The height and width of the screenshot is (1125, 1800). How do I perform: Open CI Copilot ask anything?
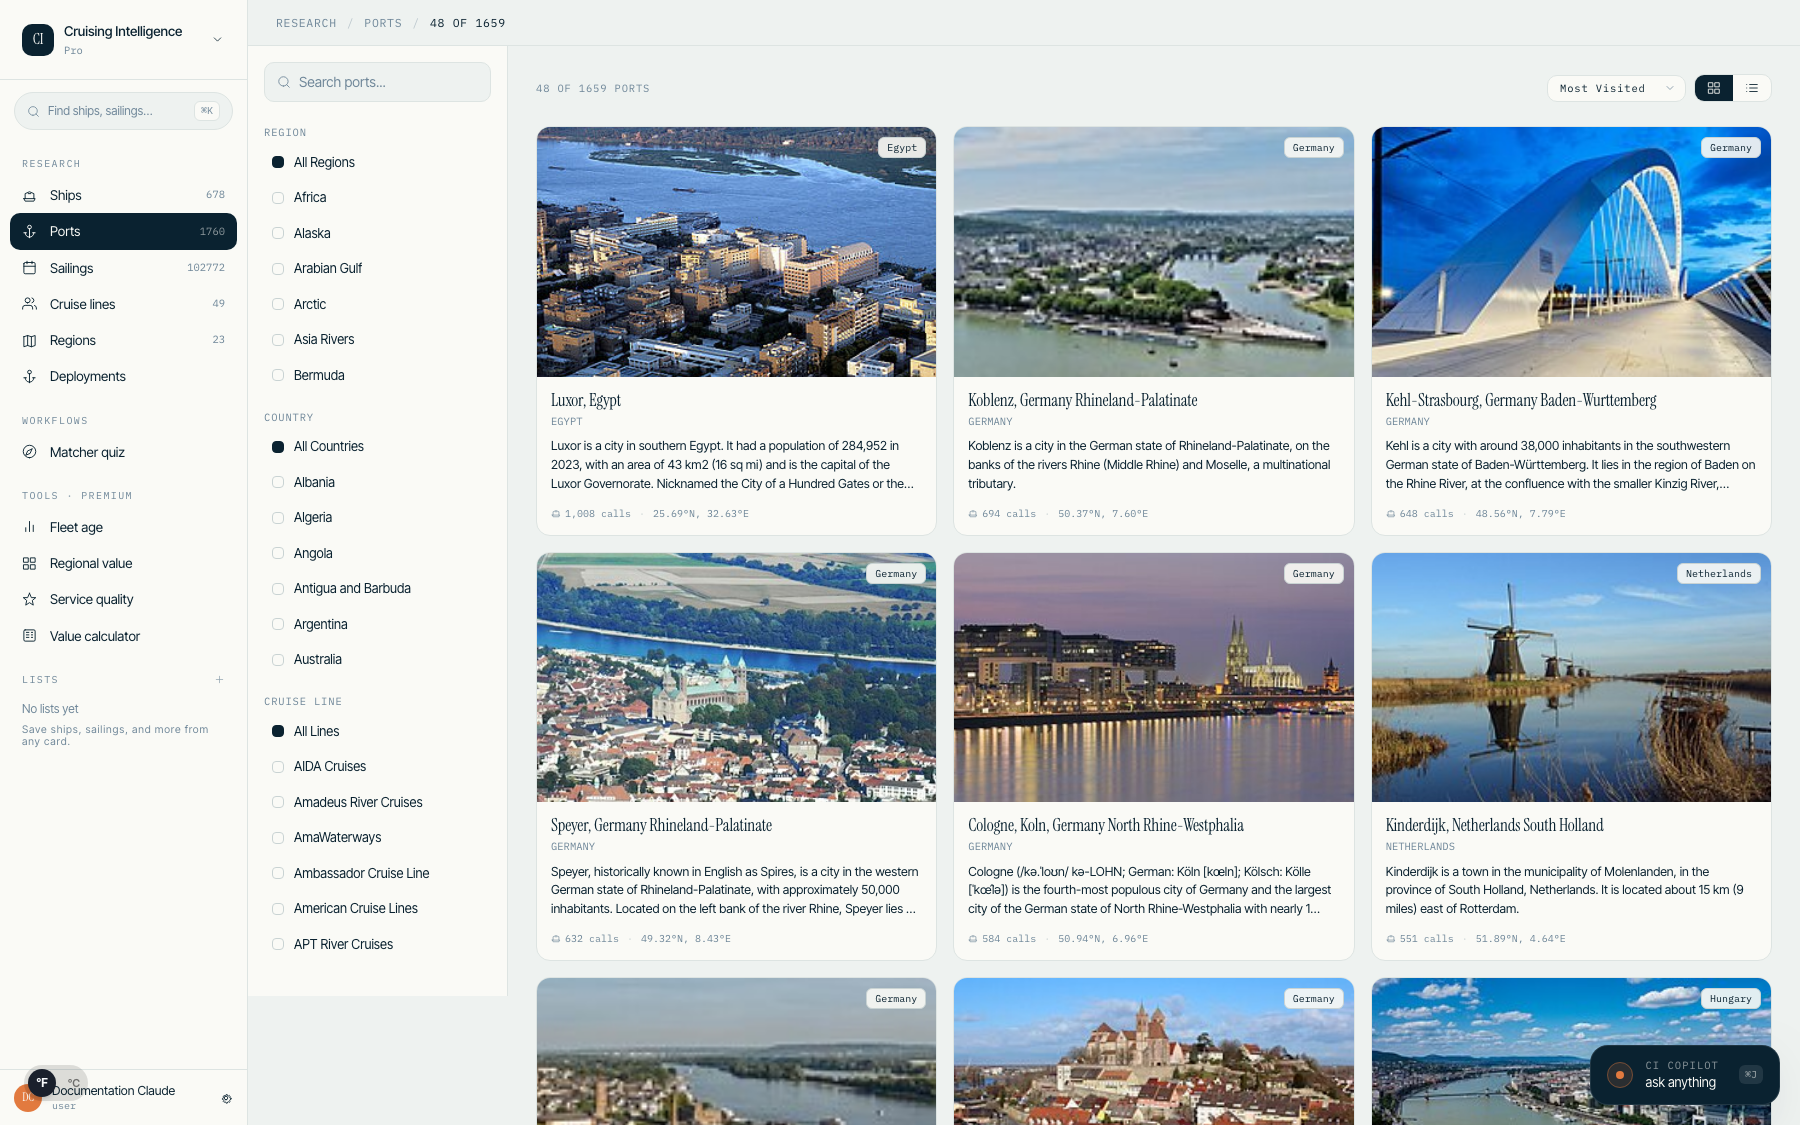(x=1685, y=1075)
